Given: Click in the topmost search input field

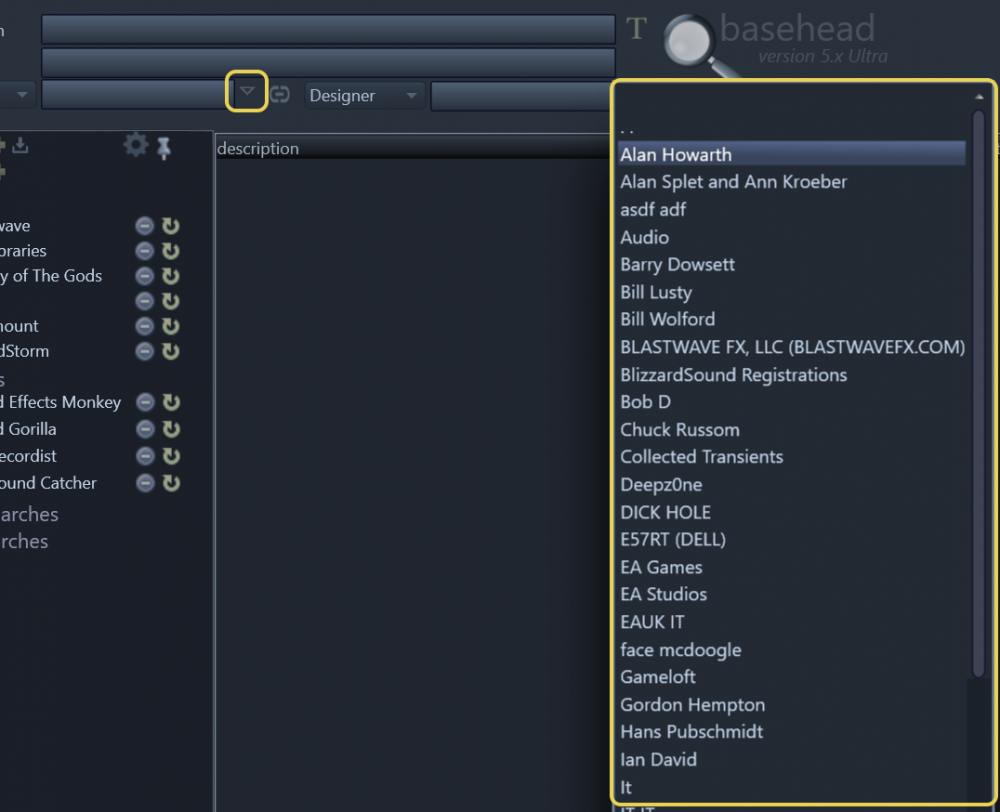Looking at the screenshot, I should point(328,29).
